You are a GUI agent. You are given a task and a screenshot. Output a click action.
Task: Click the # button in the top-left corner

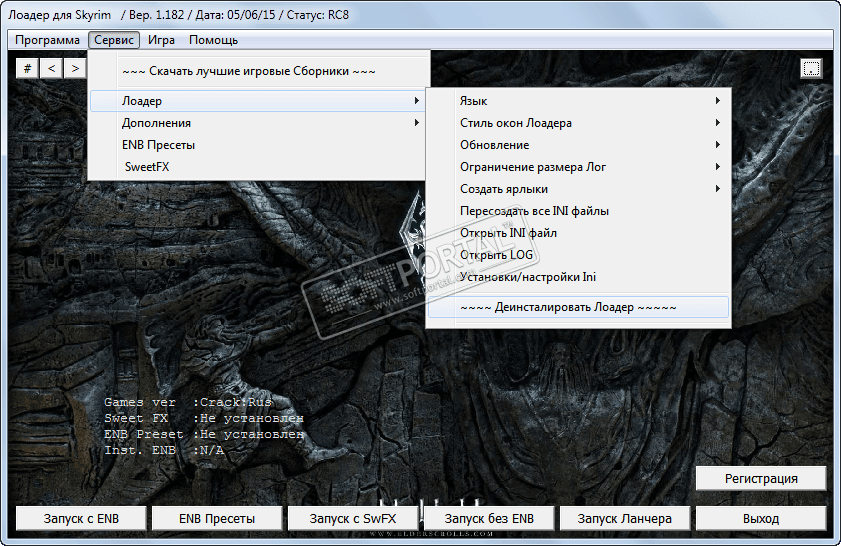(27, 69)
